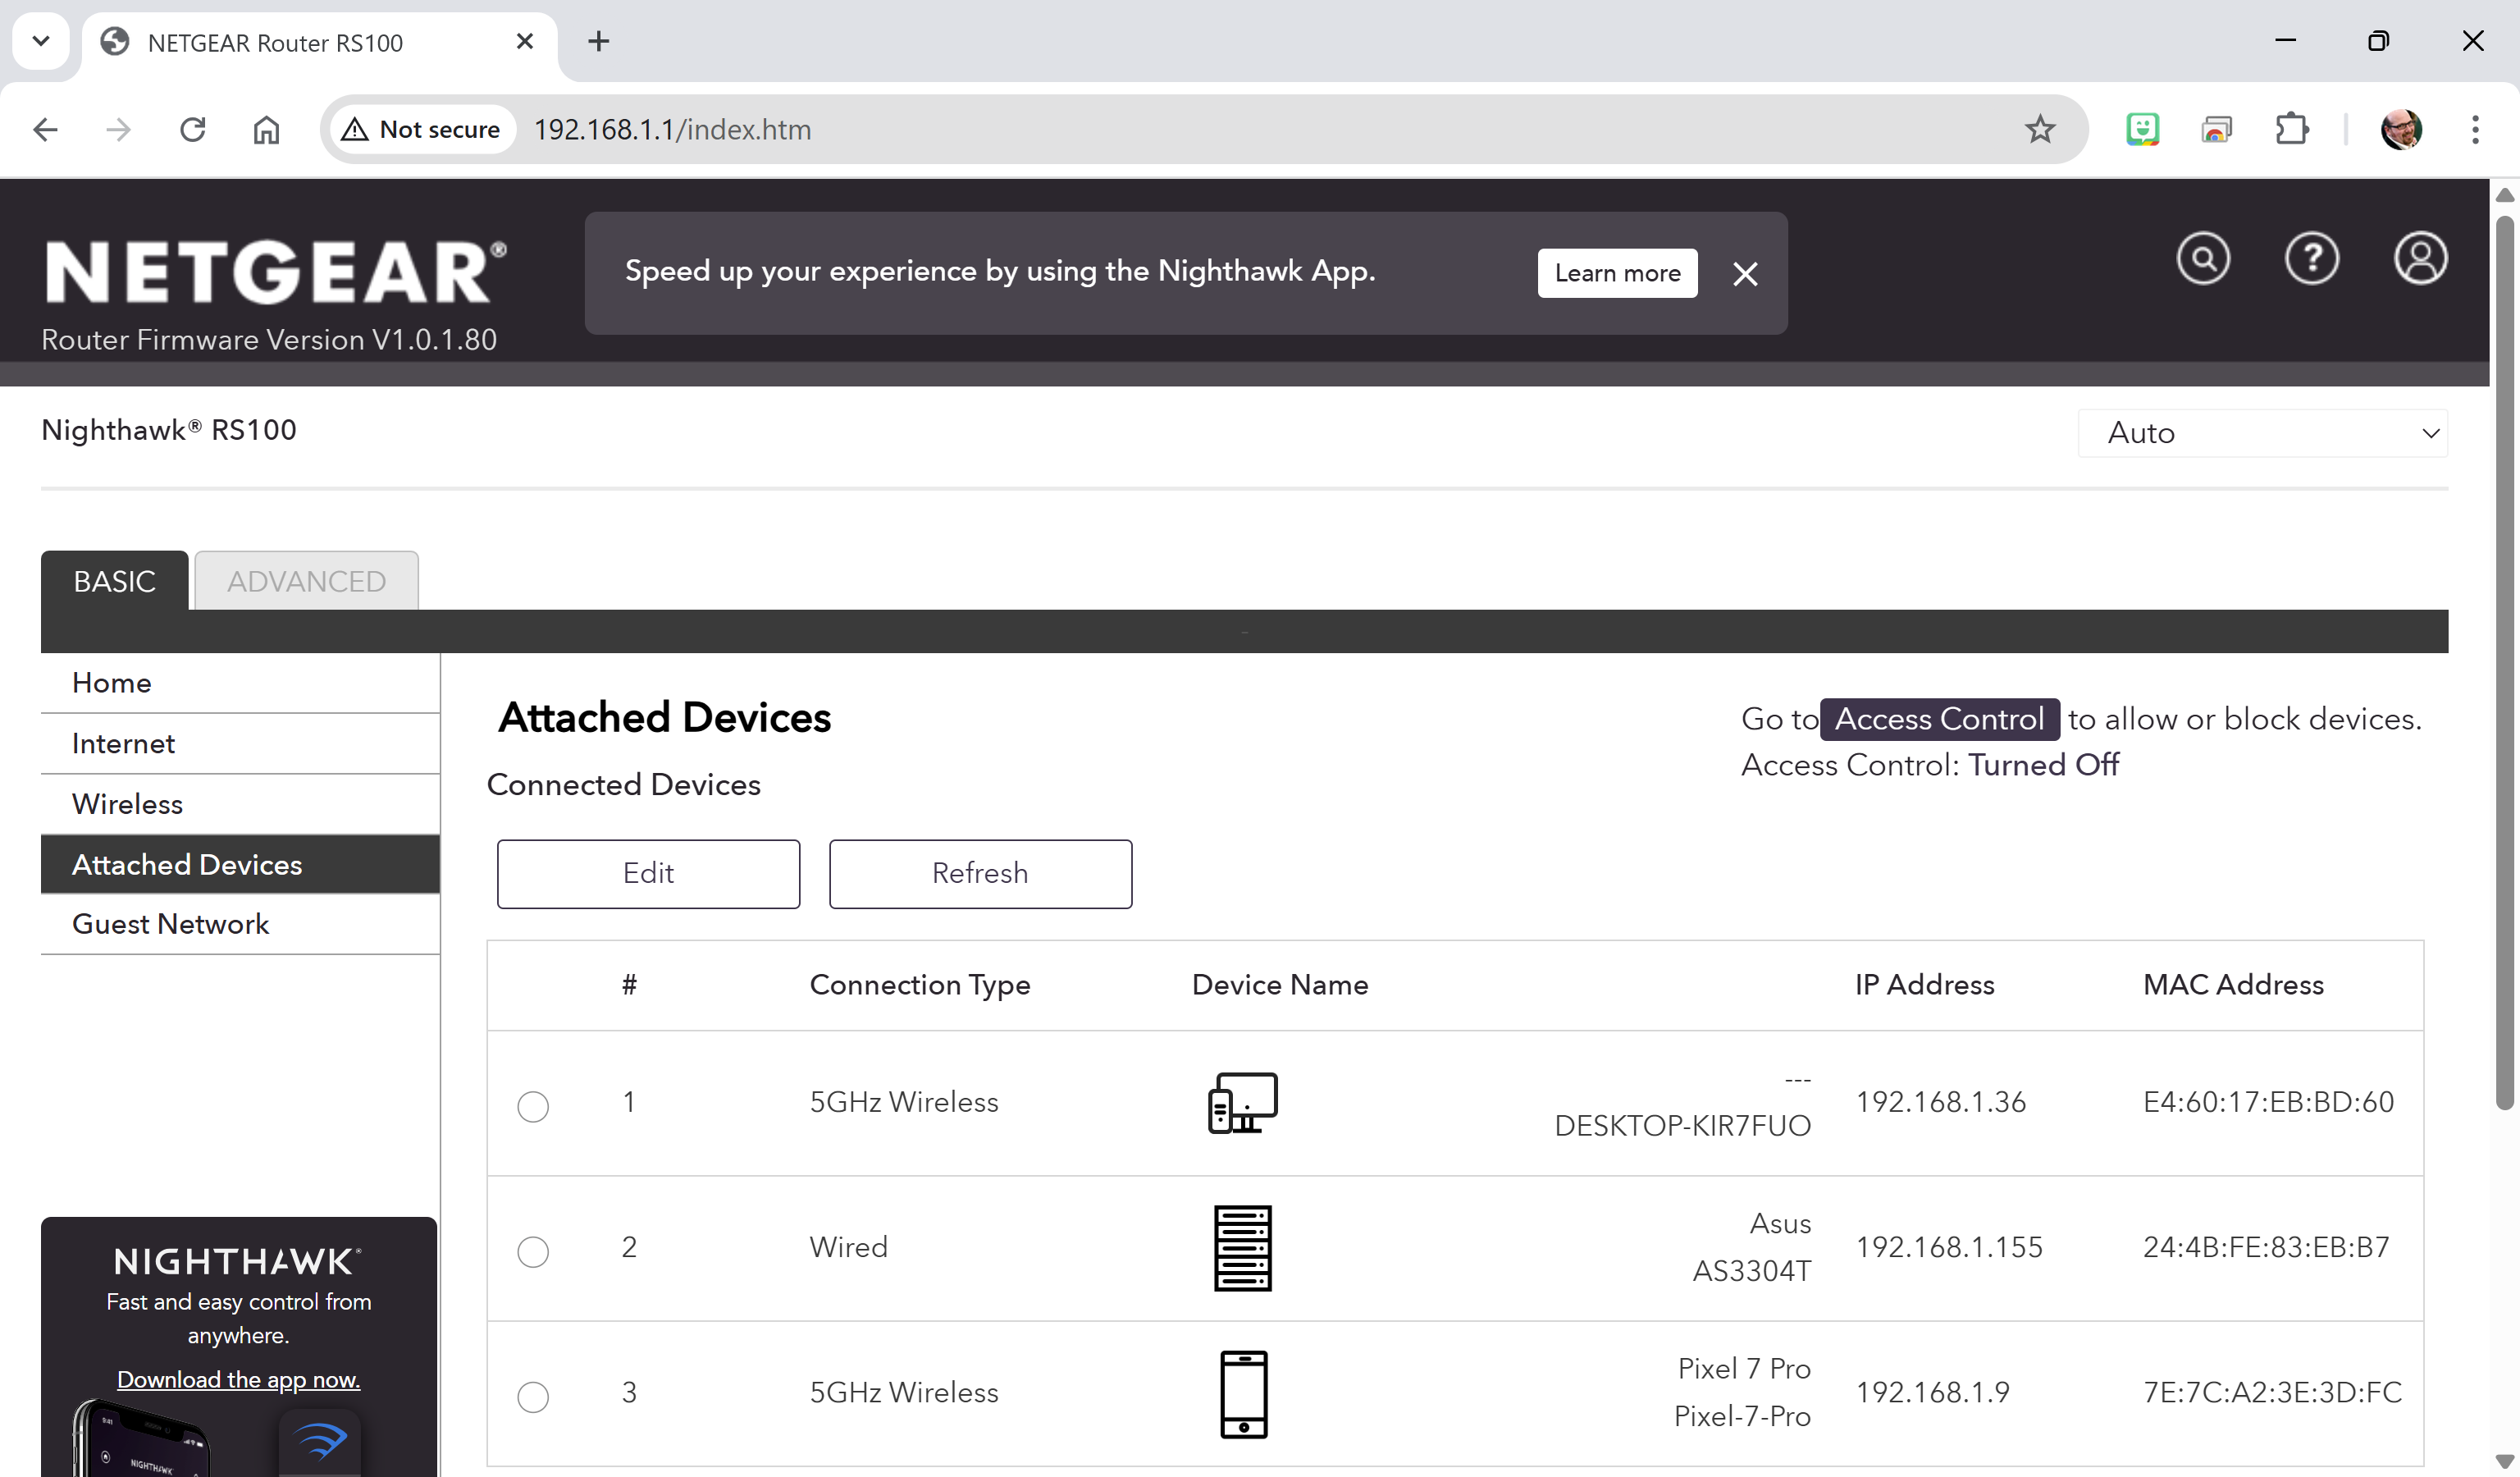Screen dimensions: 2520x1477
Task: Click the Pixel-7-Pro device name
Action: (x=1742, y=1416)
